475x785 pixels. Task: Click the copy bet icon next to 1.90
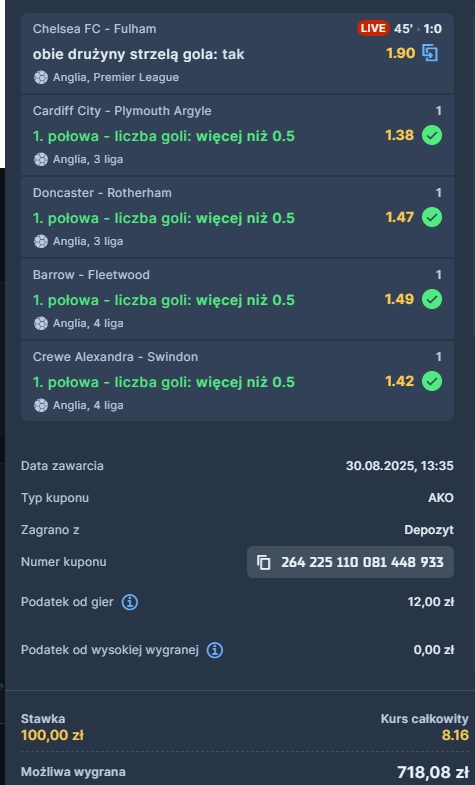click(430, 53)
